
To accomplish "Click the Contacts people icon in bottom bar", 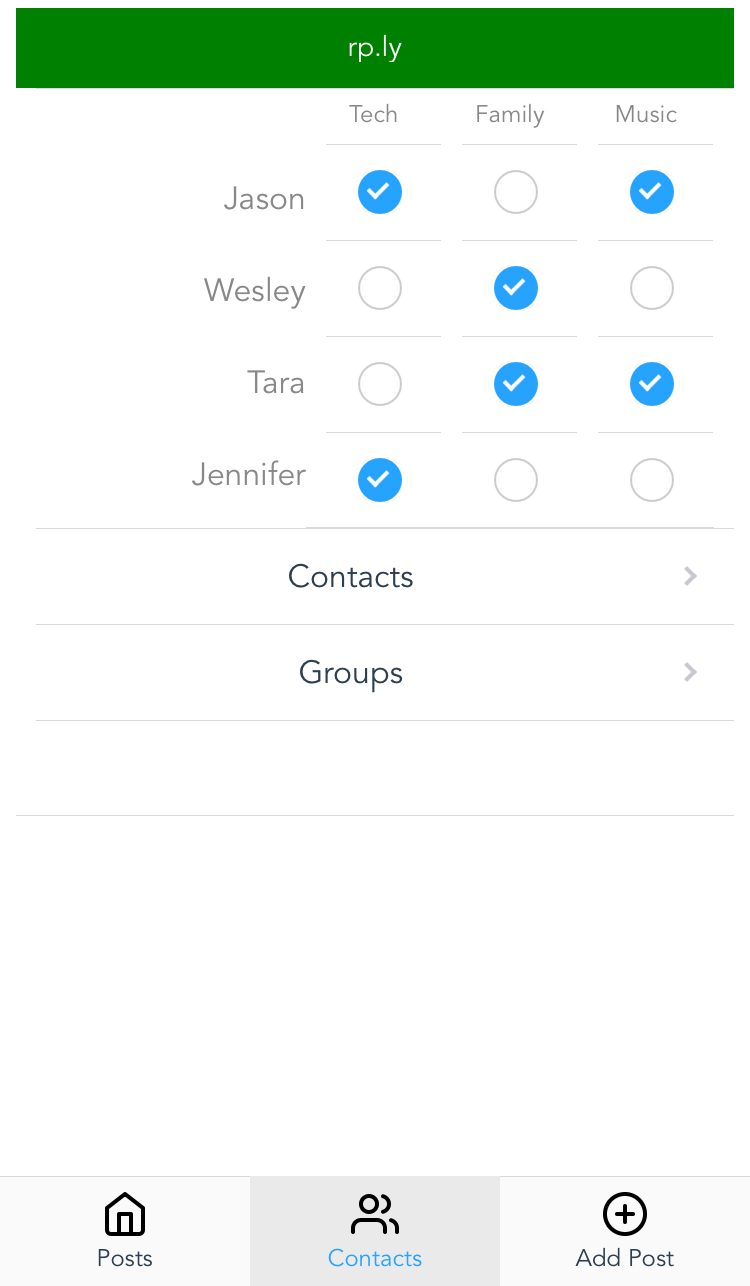I will (375, 1215).
